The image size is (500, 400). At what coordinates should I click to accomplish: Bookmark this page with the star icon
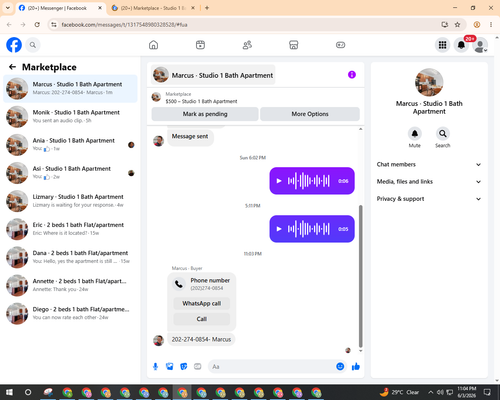[457, 25]
